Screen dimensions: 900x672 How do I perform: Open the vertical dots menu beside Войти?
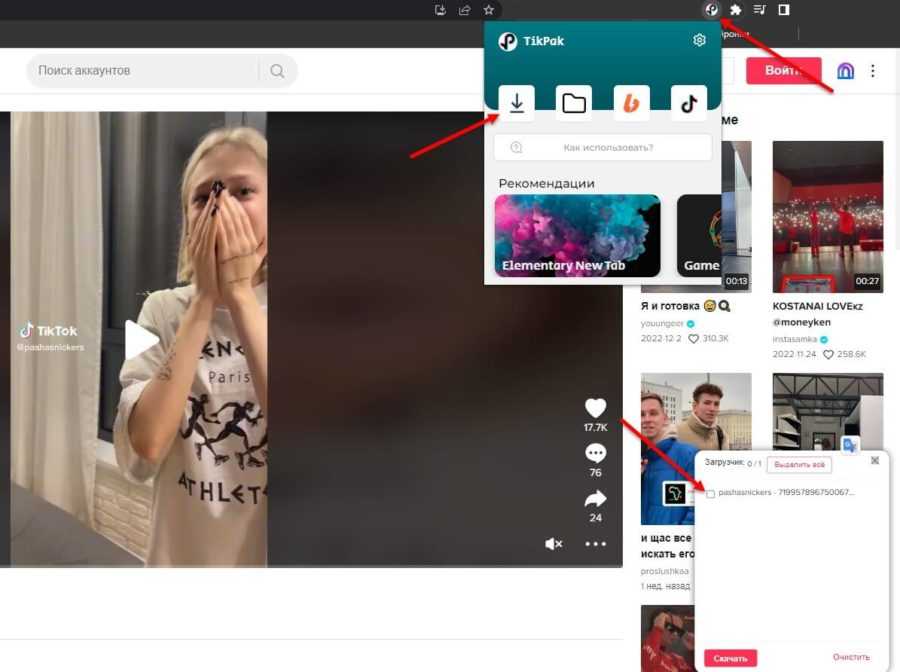click(873, 71)
